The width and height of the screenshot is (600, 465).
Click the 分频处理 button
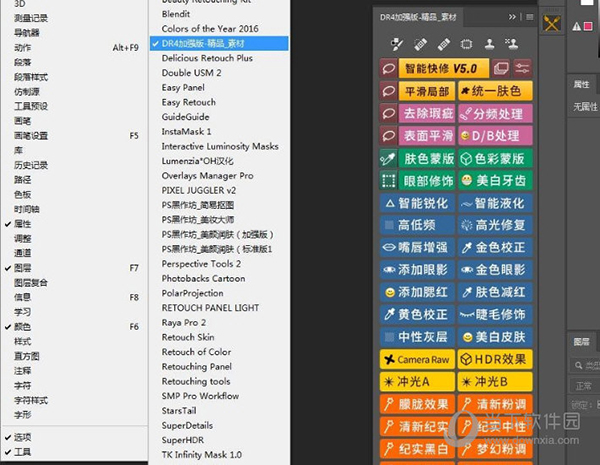tap(495, 114)
